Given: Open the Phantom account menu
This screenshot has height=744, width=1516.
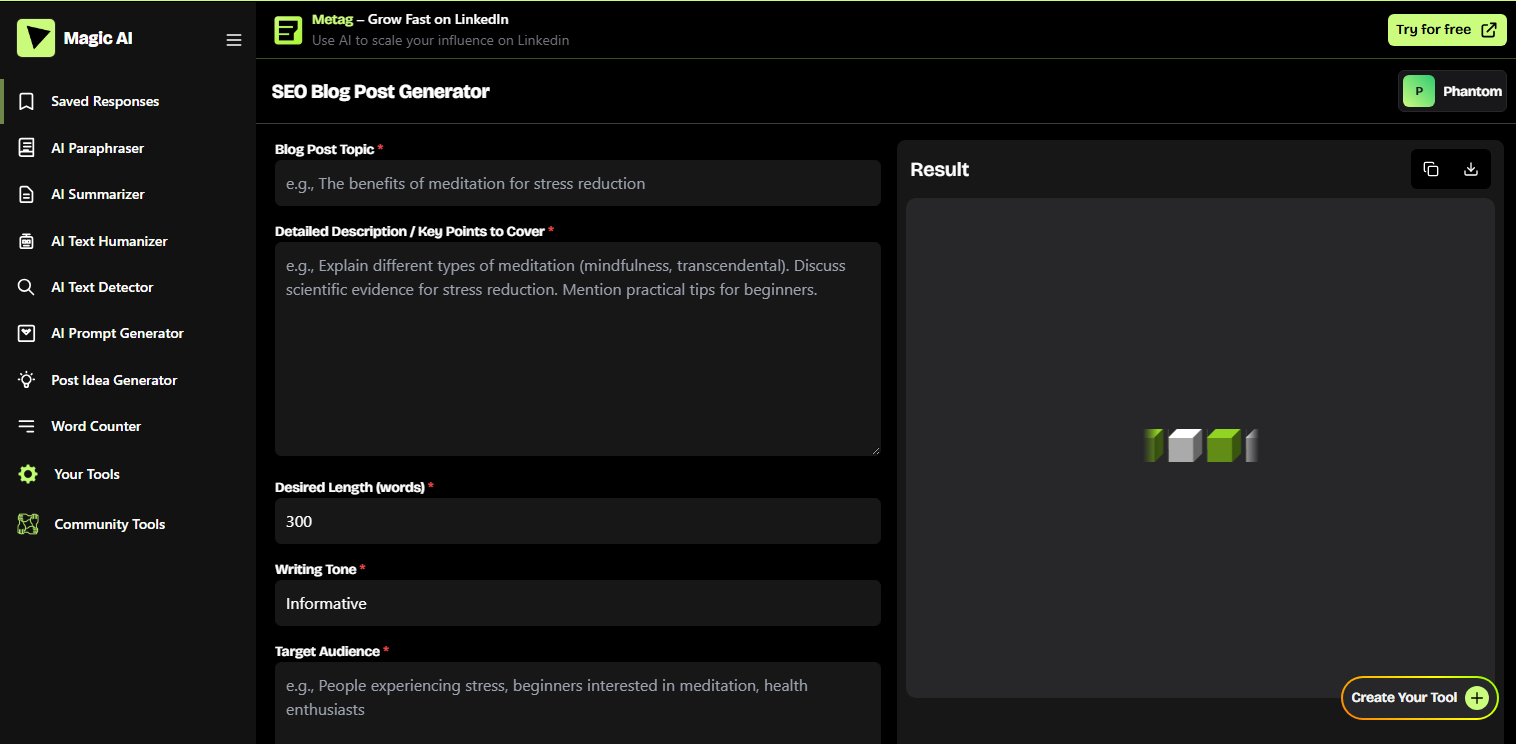Looking at the screenshot, I should coord(1452,90).
